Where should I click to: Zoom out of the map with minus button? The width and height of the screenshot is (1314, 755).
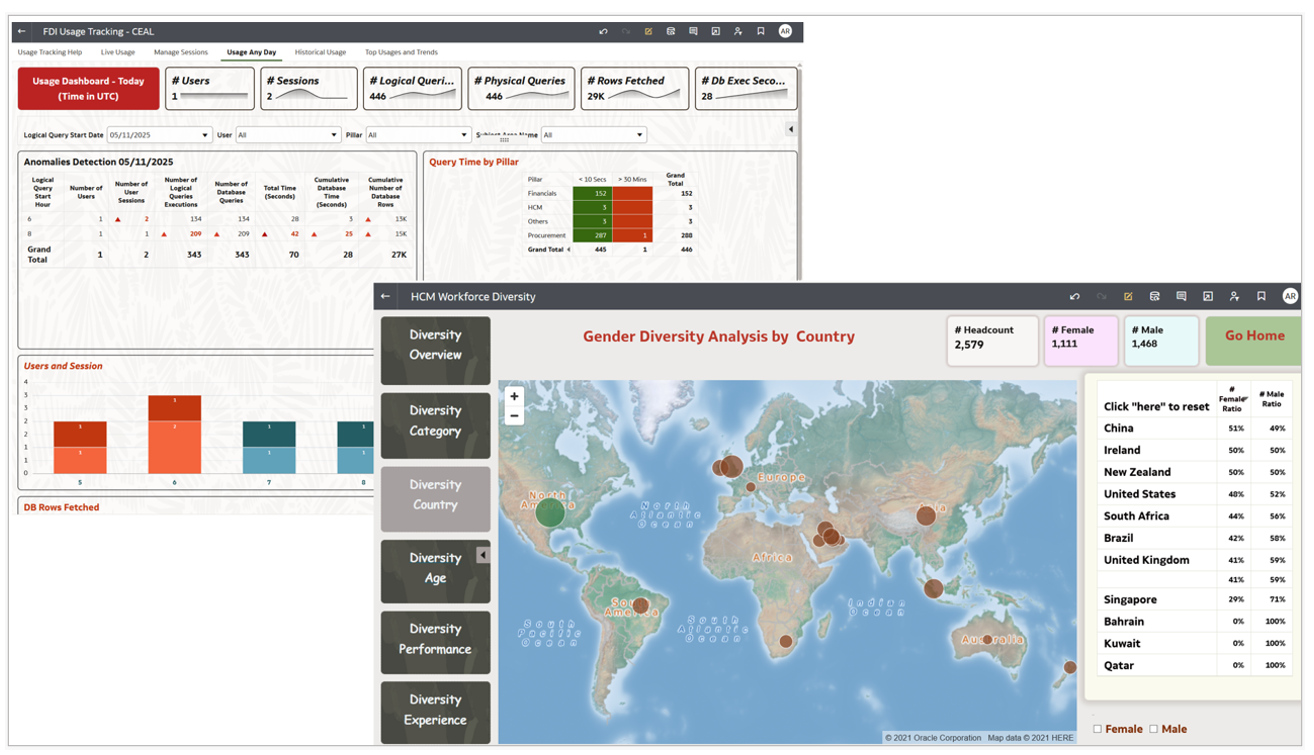(514, 415)
